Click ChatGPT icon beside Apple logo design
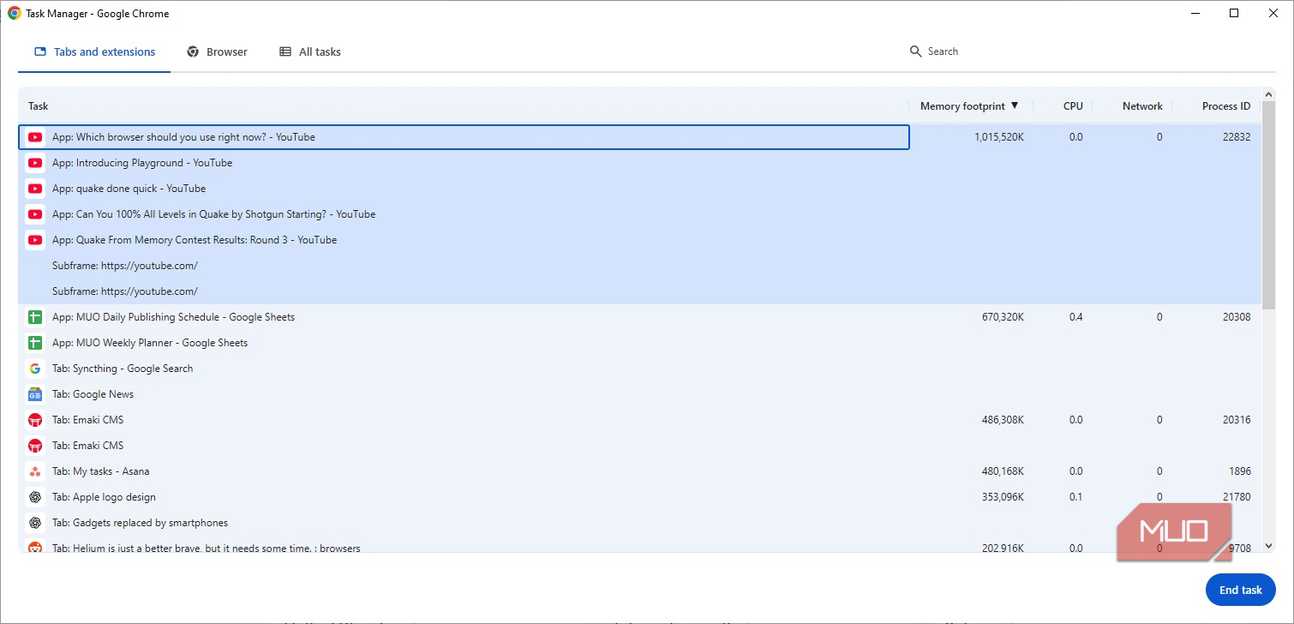 35,497
